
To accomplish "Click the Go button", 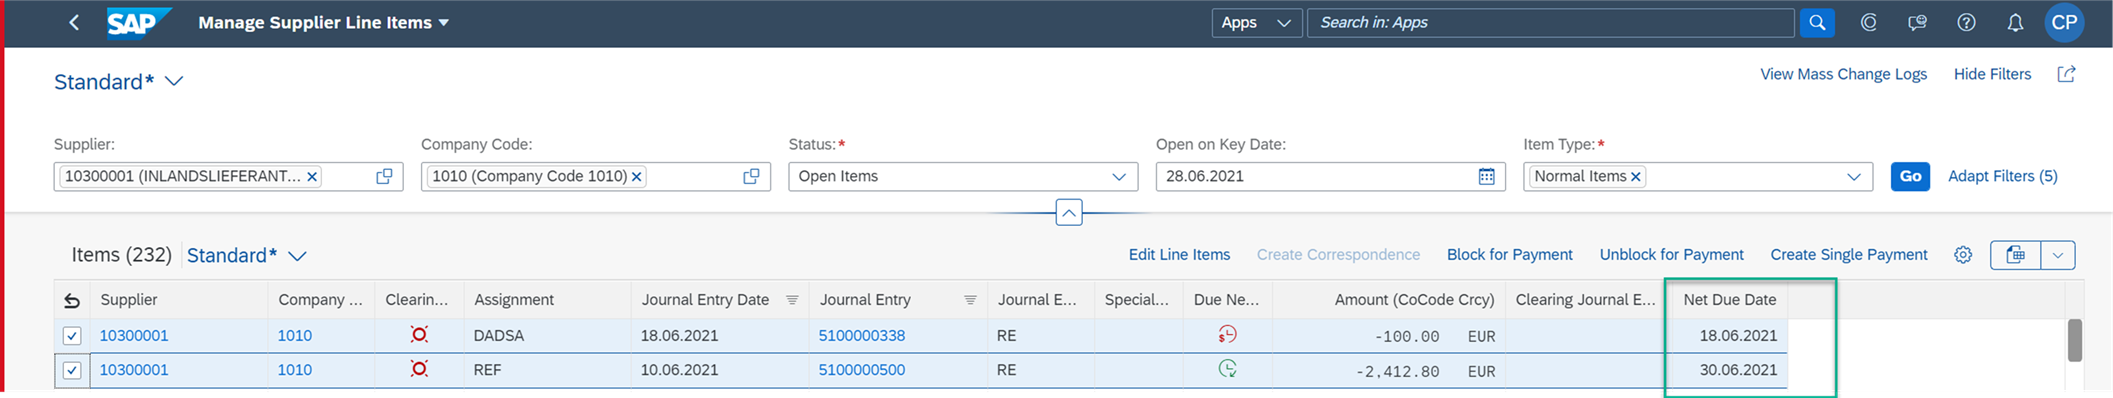I will pyautogui.click(x=1910, y=176).
